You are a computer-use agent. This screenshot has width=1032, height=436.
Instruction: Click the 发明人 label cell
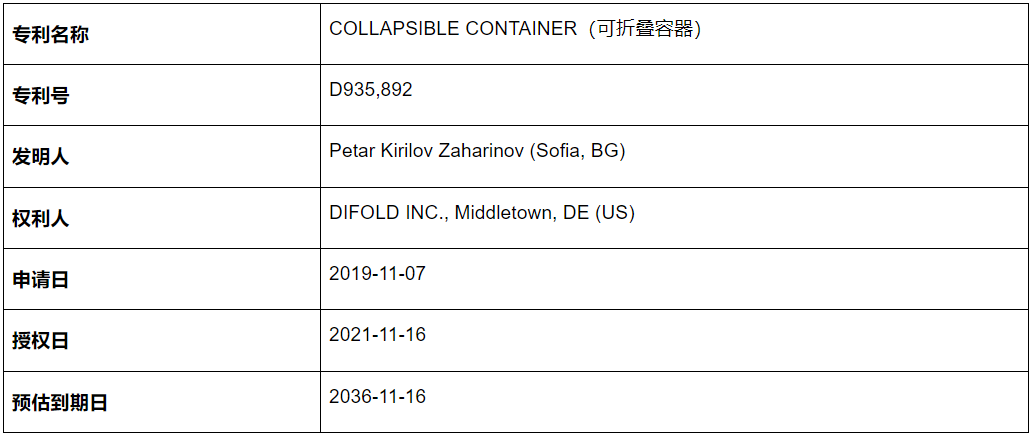[162, 156]
